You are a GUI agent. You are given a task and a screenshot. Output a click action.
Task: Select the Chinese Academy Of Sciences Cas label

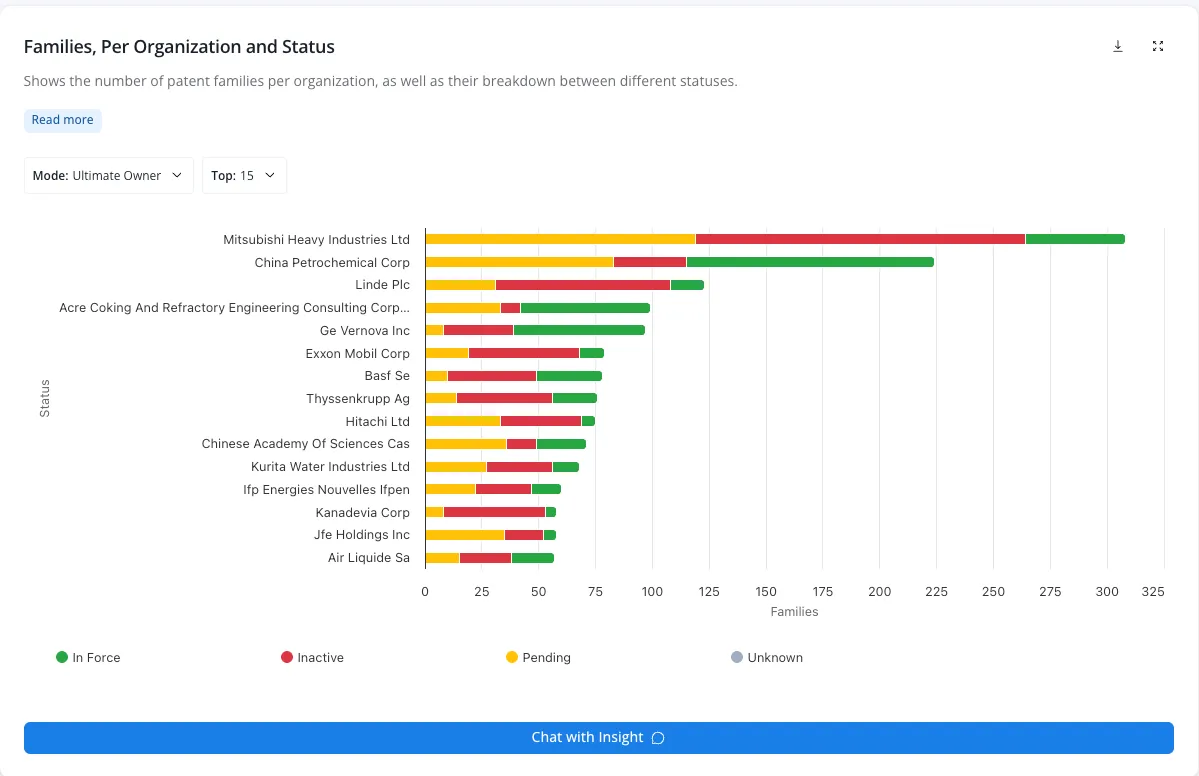point(306,443)
